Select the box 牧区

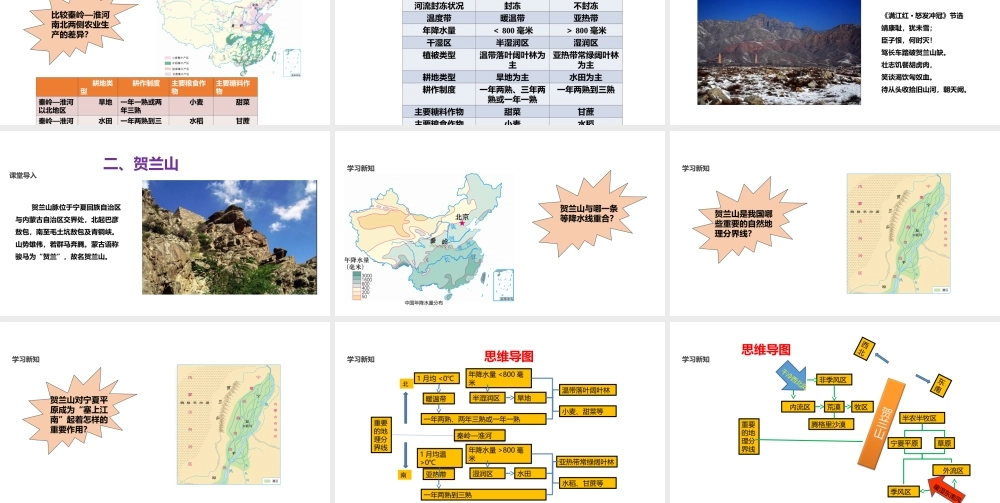pyautogui.click(x=861, y=406)
